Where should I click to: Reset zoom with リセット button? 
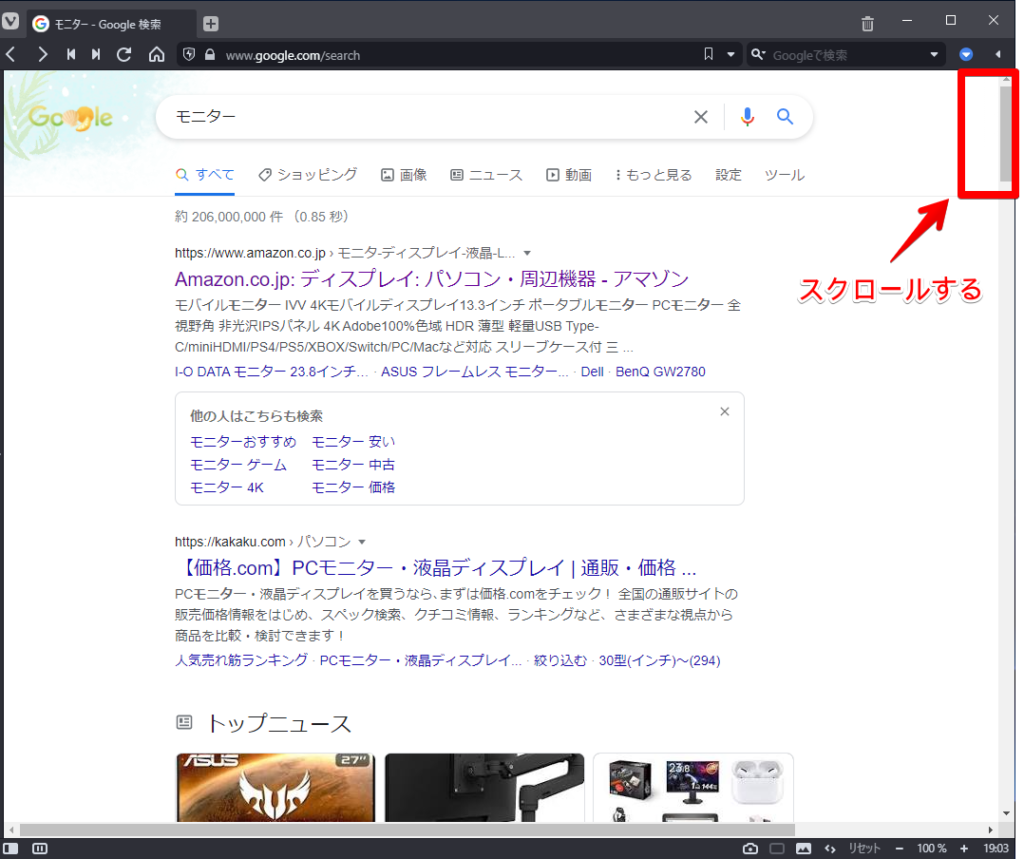(864, 849)
